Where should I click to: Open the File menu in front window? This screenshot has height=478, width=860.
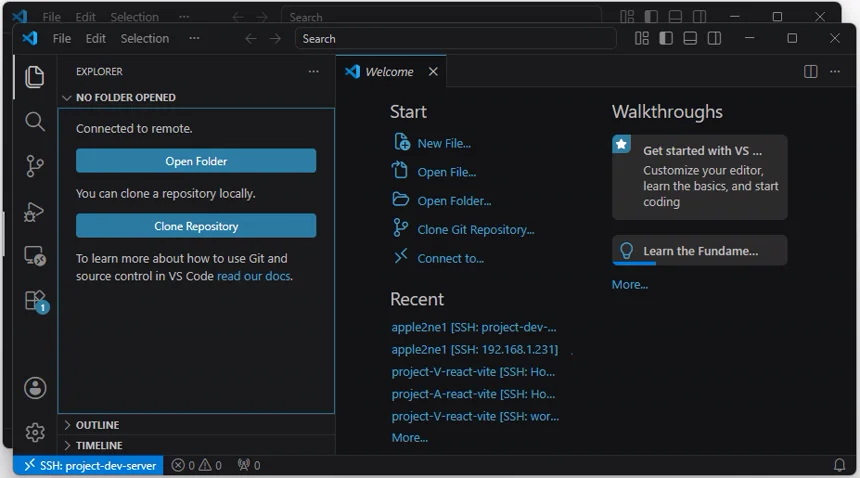coord(61,38)
